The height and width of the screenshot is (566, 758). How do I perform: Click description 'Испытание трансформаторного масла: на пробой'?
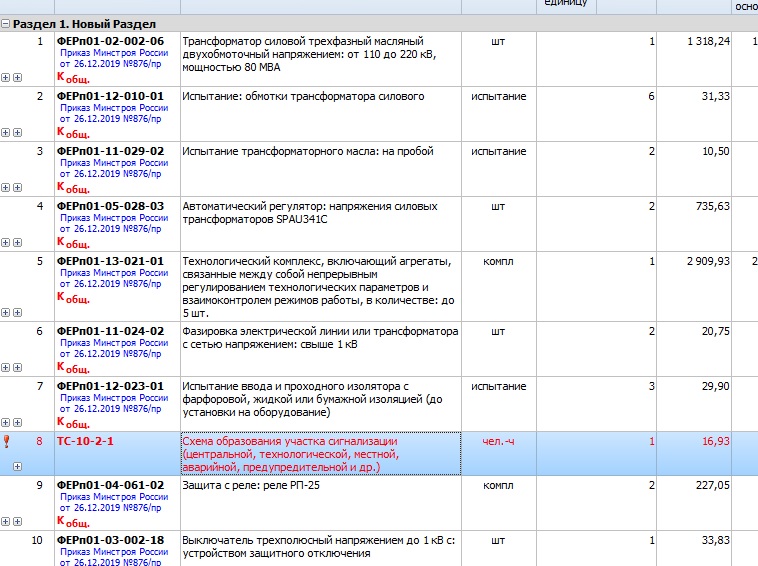(308, 152)
